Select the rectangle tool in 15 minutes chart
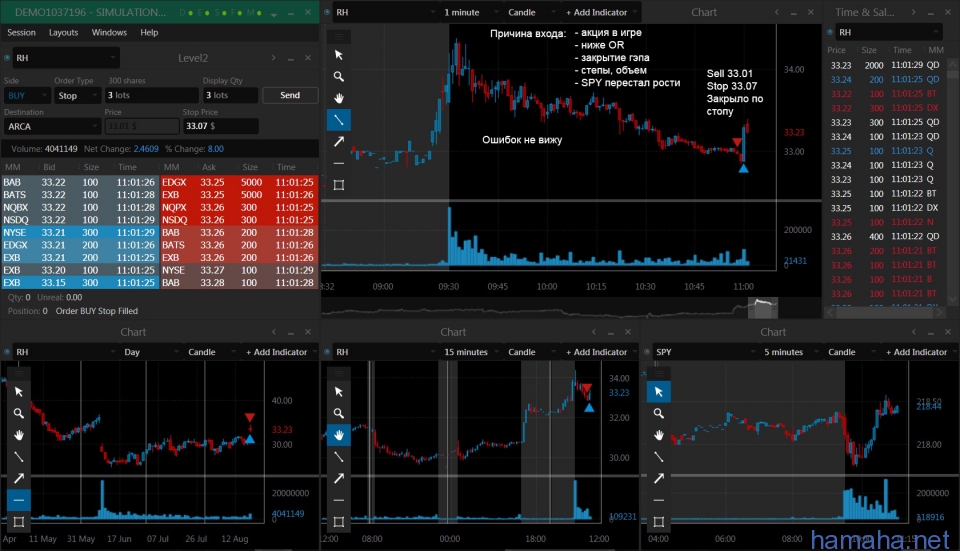 click(x=339, y=522)
